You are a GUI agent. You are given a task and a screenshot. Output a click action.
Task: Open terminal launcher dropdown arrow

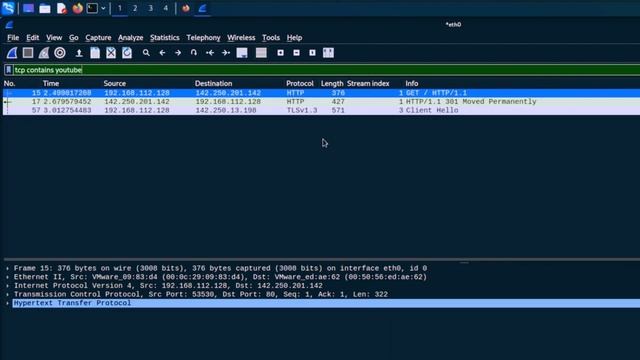pyautogui.click(x=103, y=8)
